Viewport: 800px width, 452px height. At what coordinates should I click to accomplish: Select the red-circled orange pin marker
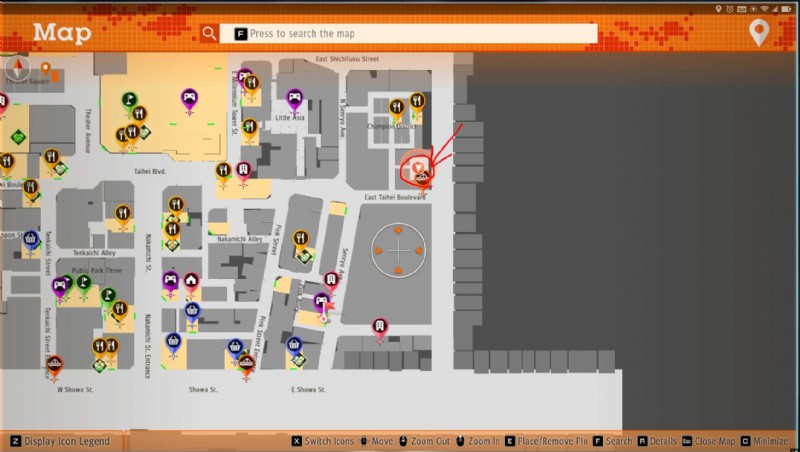(x=418, y=167)
